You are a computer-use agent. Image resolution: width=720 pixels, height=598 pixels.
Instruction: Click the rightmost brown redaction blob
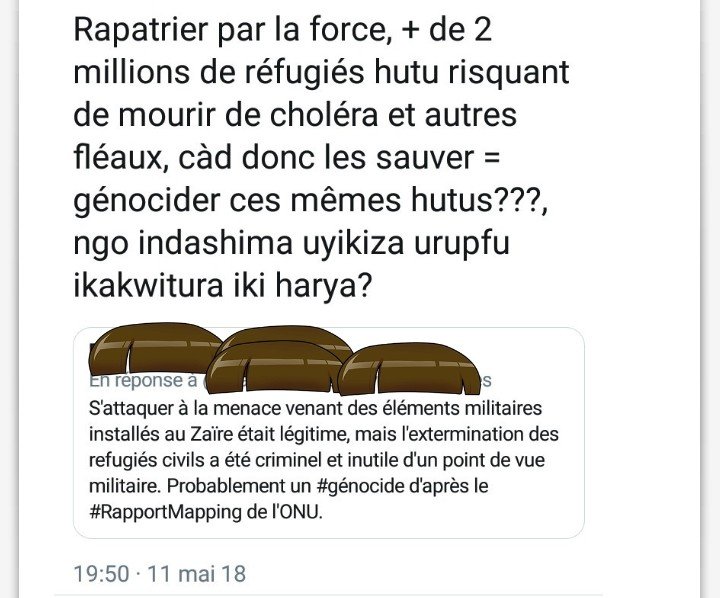[x=411, y=369]
